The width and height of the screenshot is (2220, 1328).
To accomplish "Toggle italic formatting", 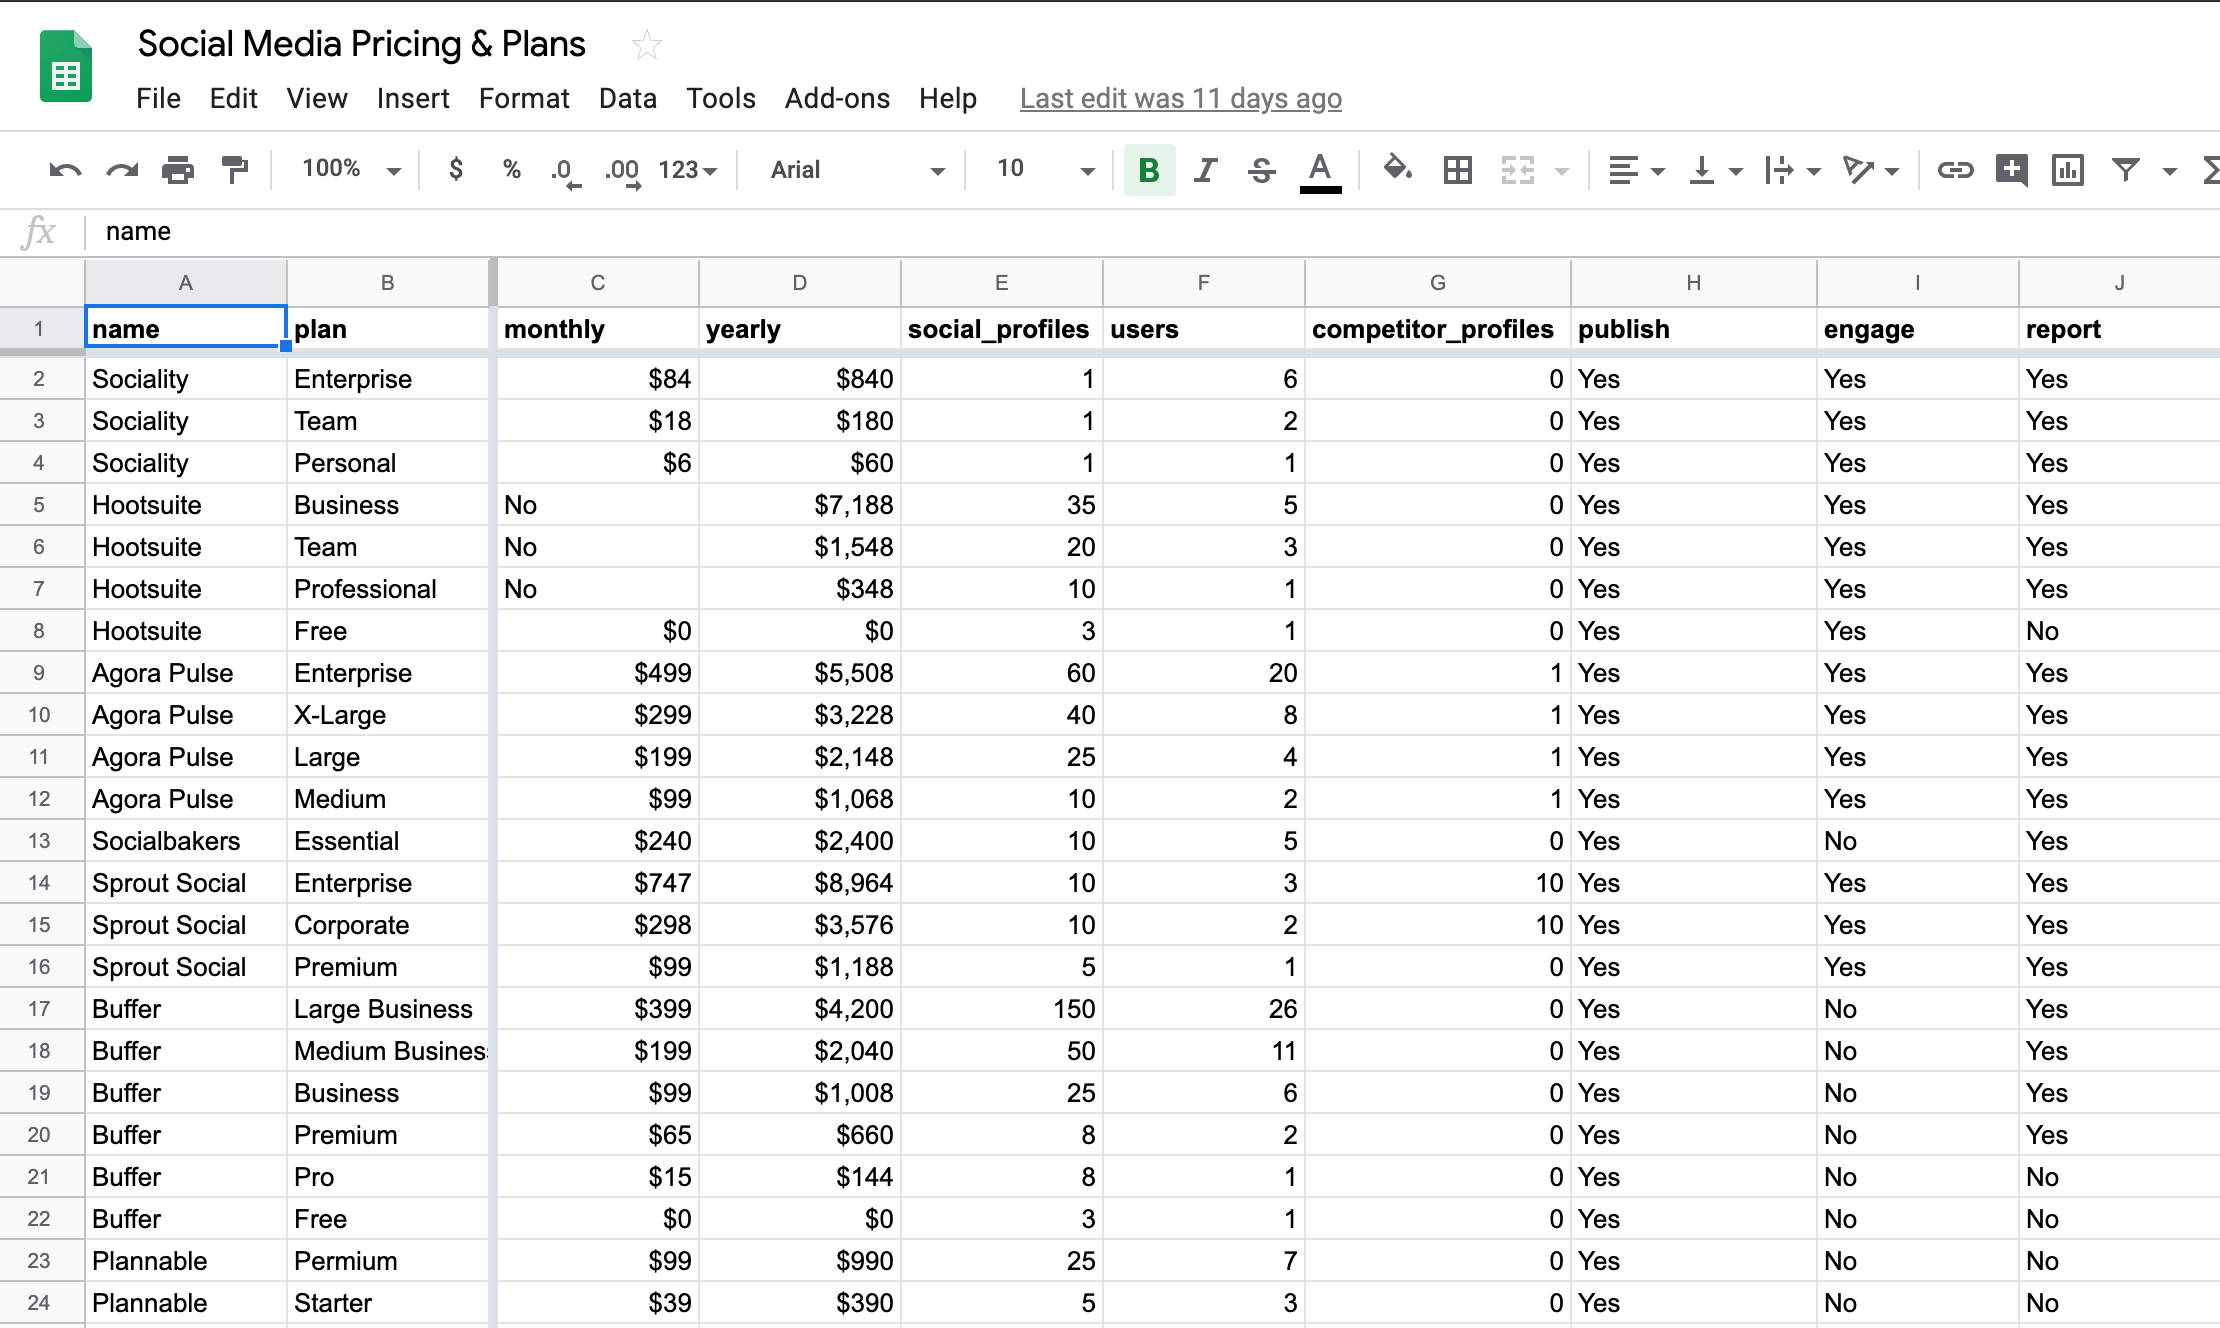I will [x=1206, y=170].
